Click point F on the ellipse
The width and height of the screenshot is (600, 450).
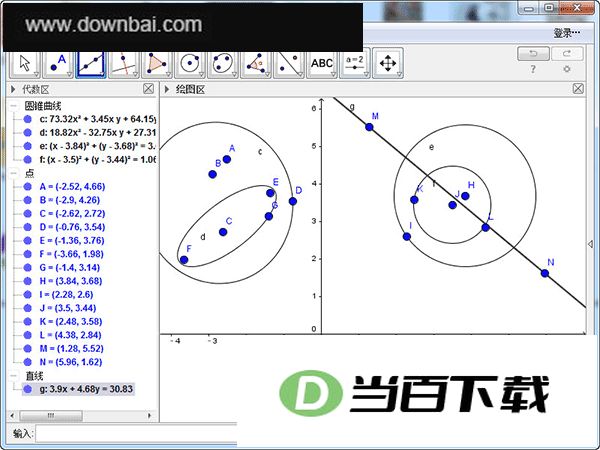point(184,260)
